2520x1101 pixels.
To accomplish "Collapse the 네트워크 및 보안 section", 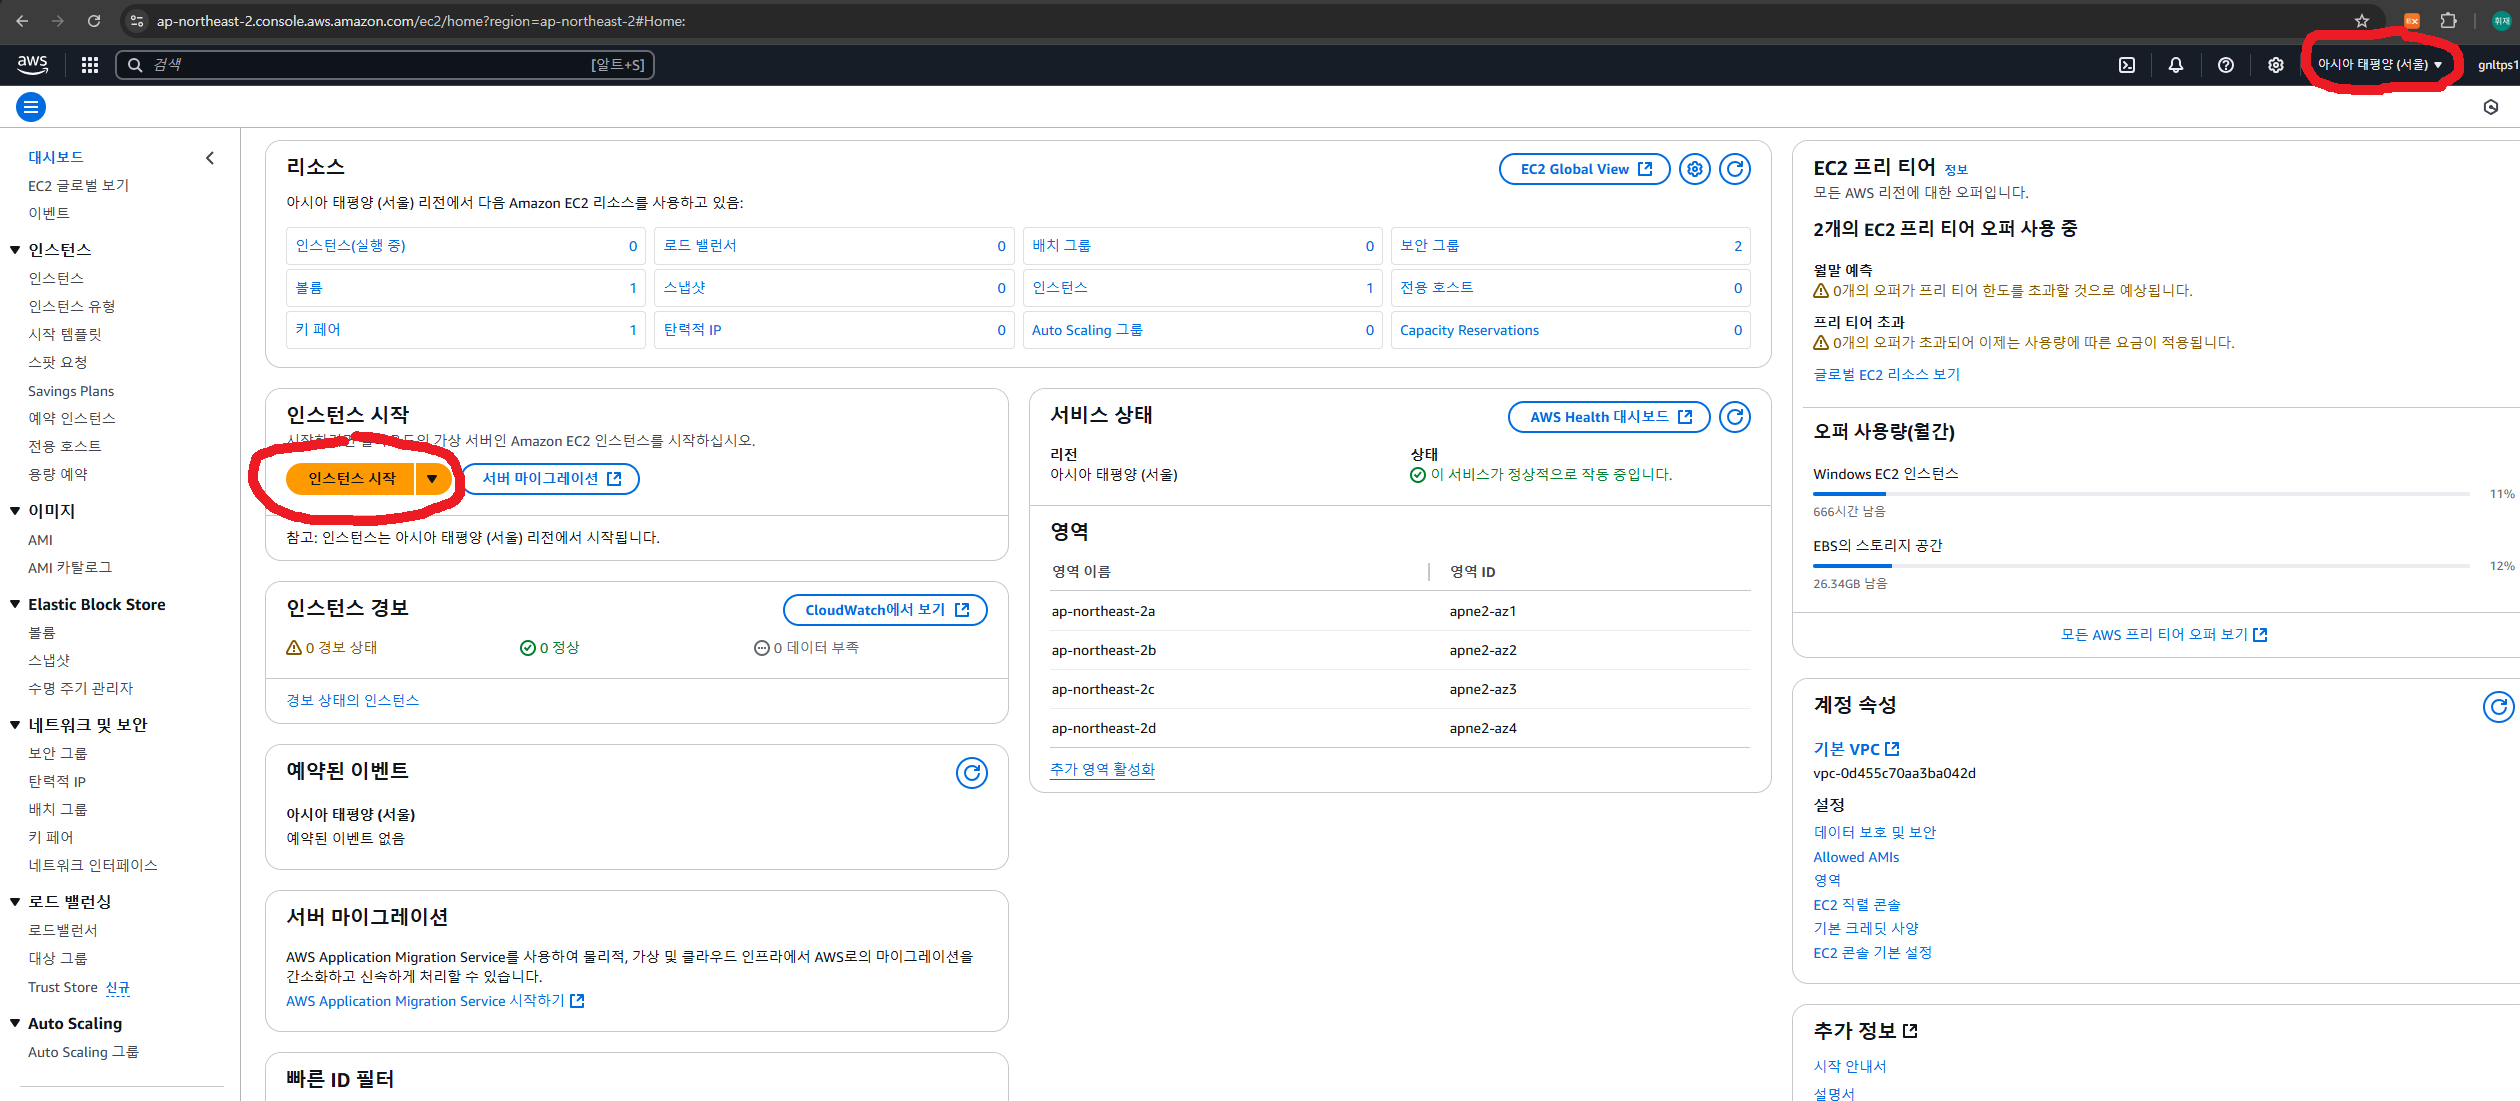I will point(15,725).
